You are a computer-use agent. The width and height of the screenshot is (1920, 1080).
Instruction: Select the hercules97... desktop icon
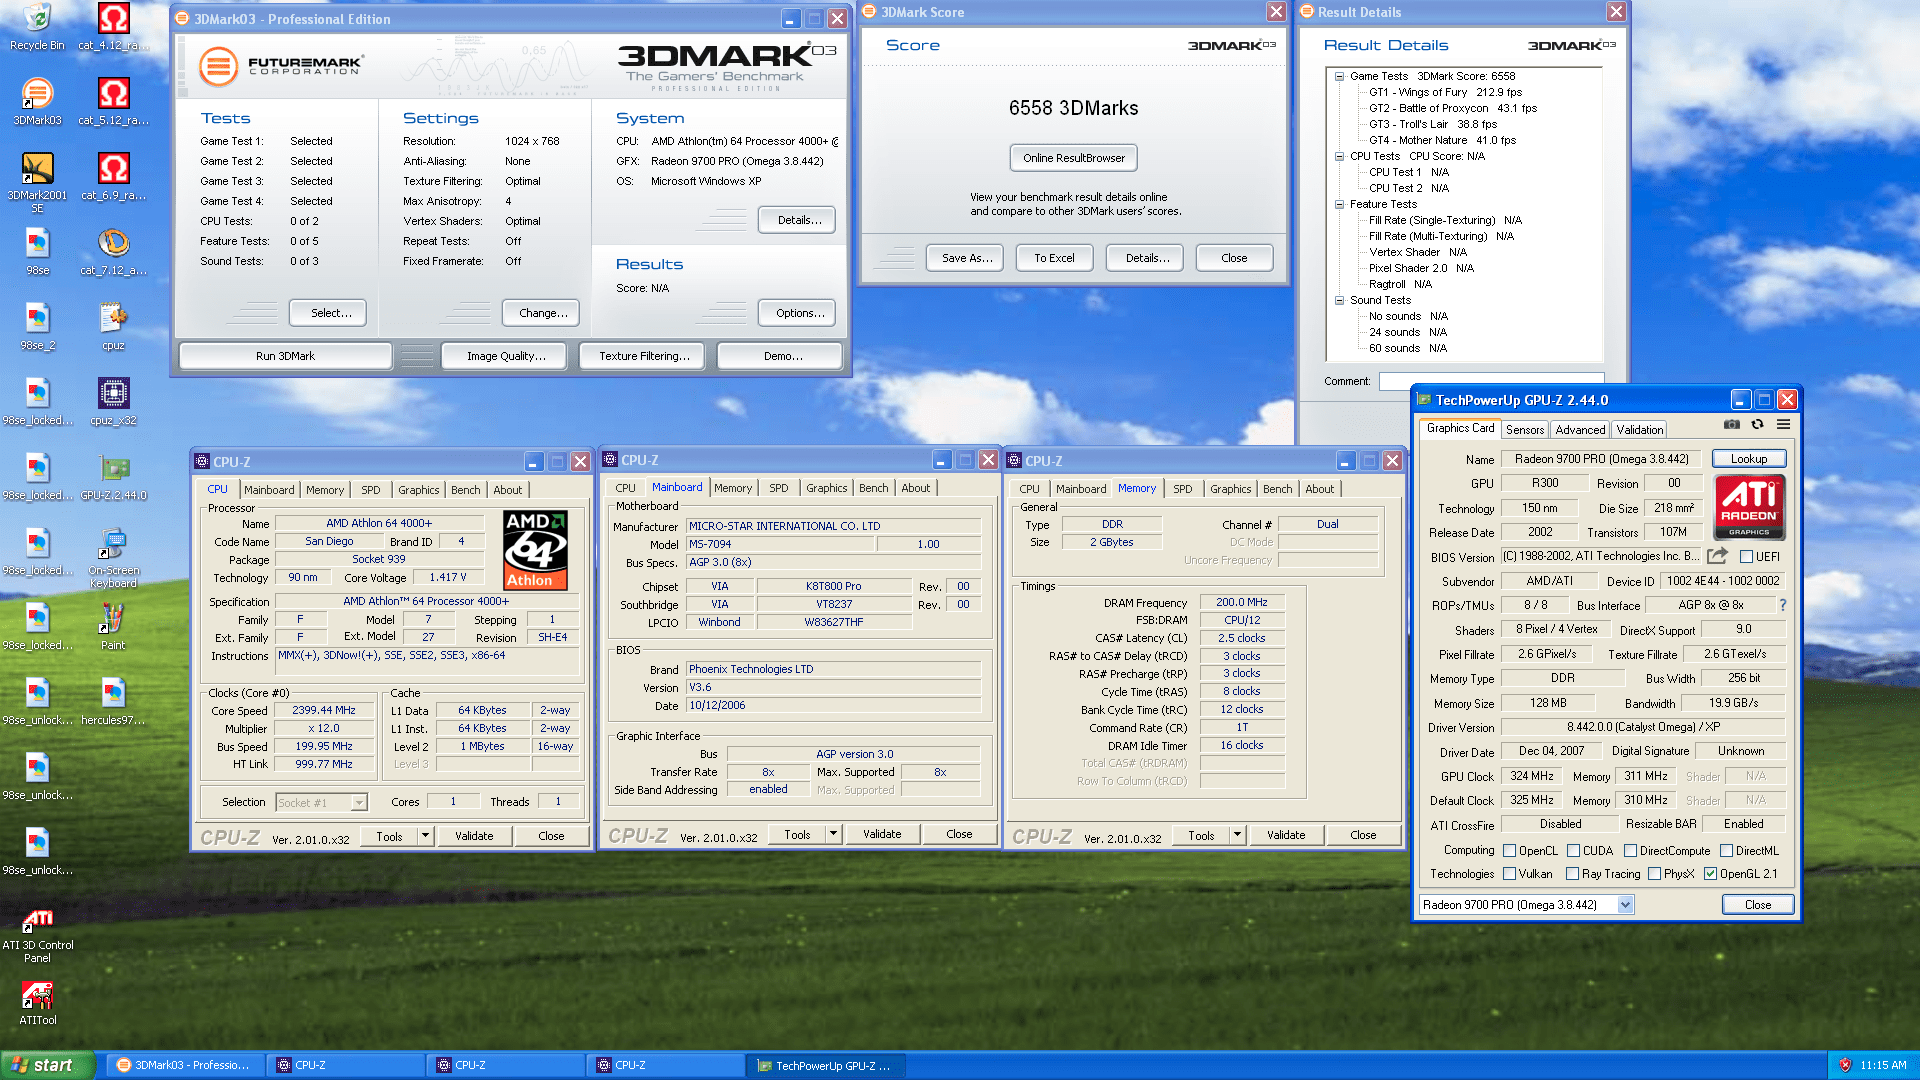(113, 701)
